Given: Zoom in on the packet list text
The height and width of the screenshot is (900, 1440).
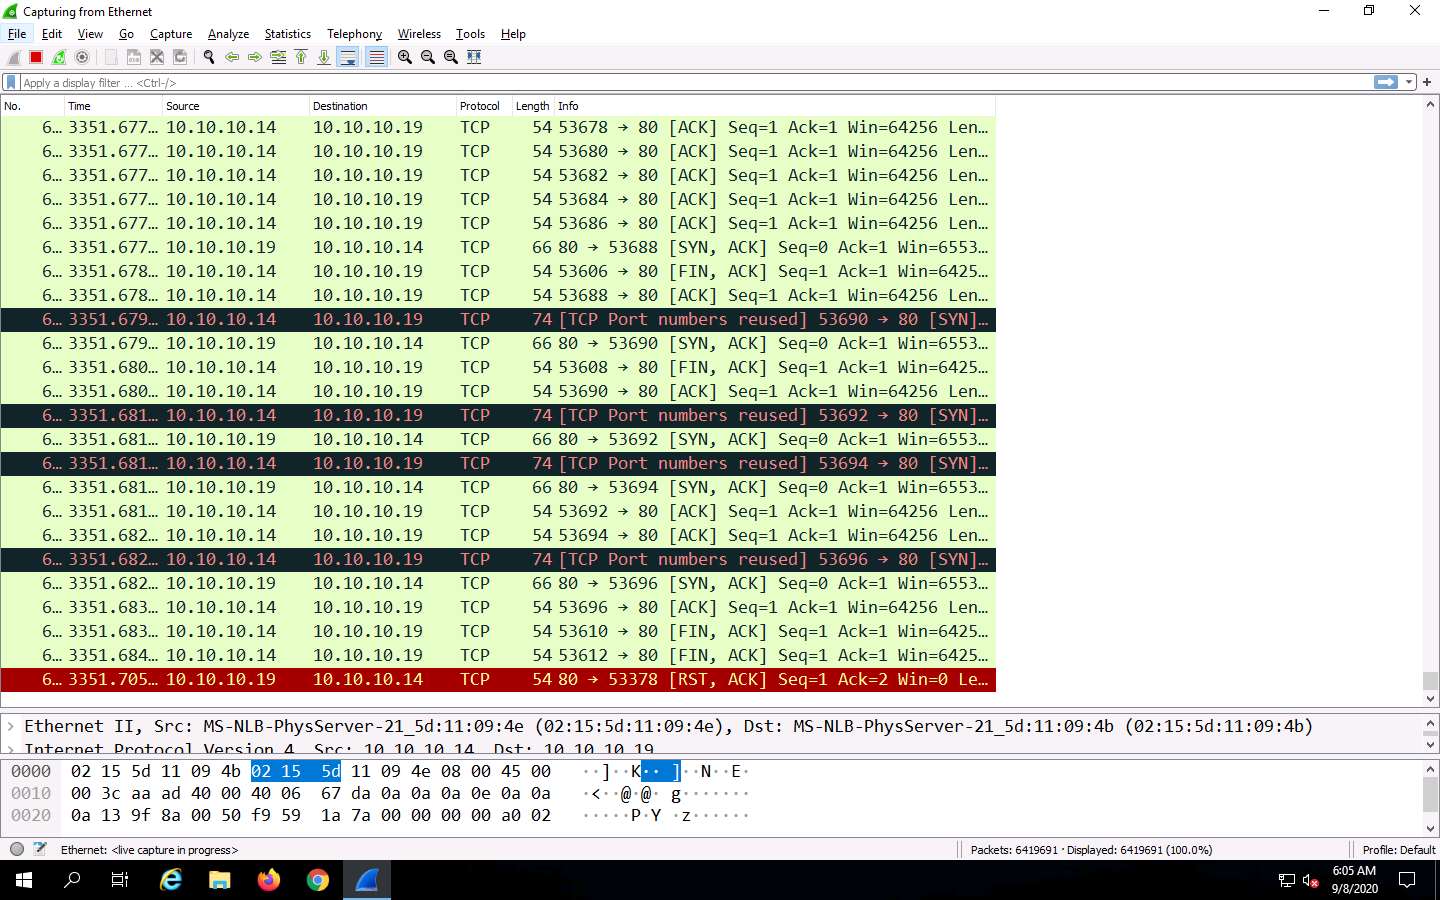Looking at the screenshot, I should (x=403, y=57).
